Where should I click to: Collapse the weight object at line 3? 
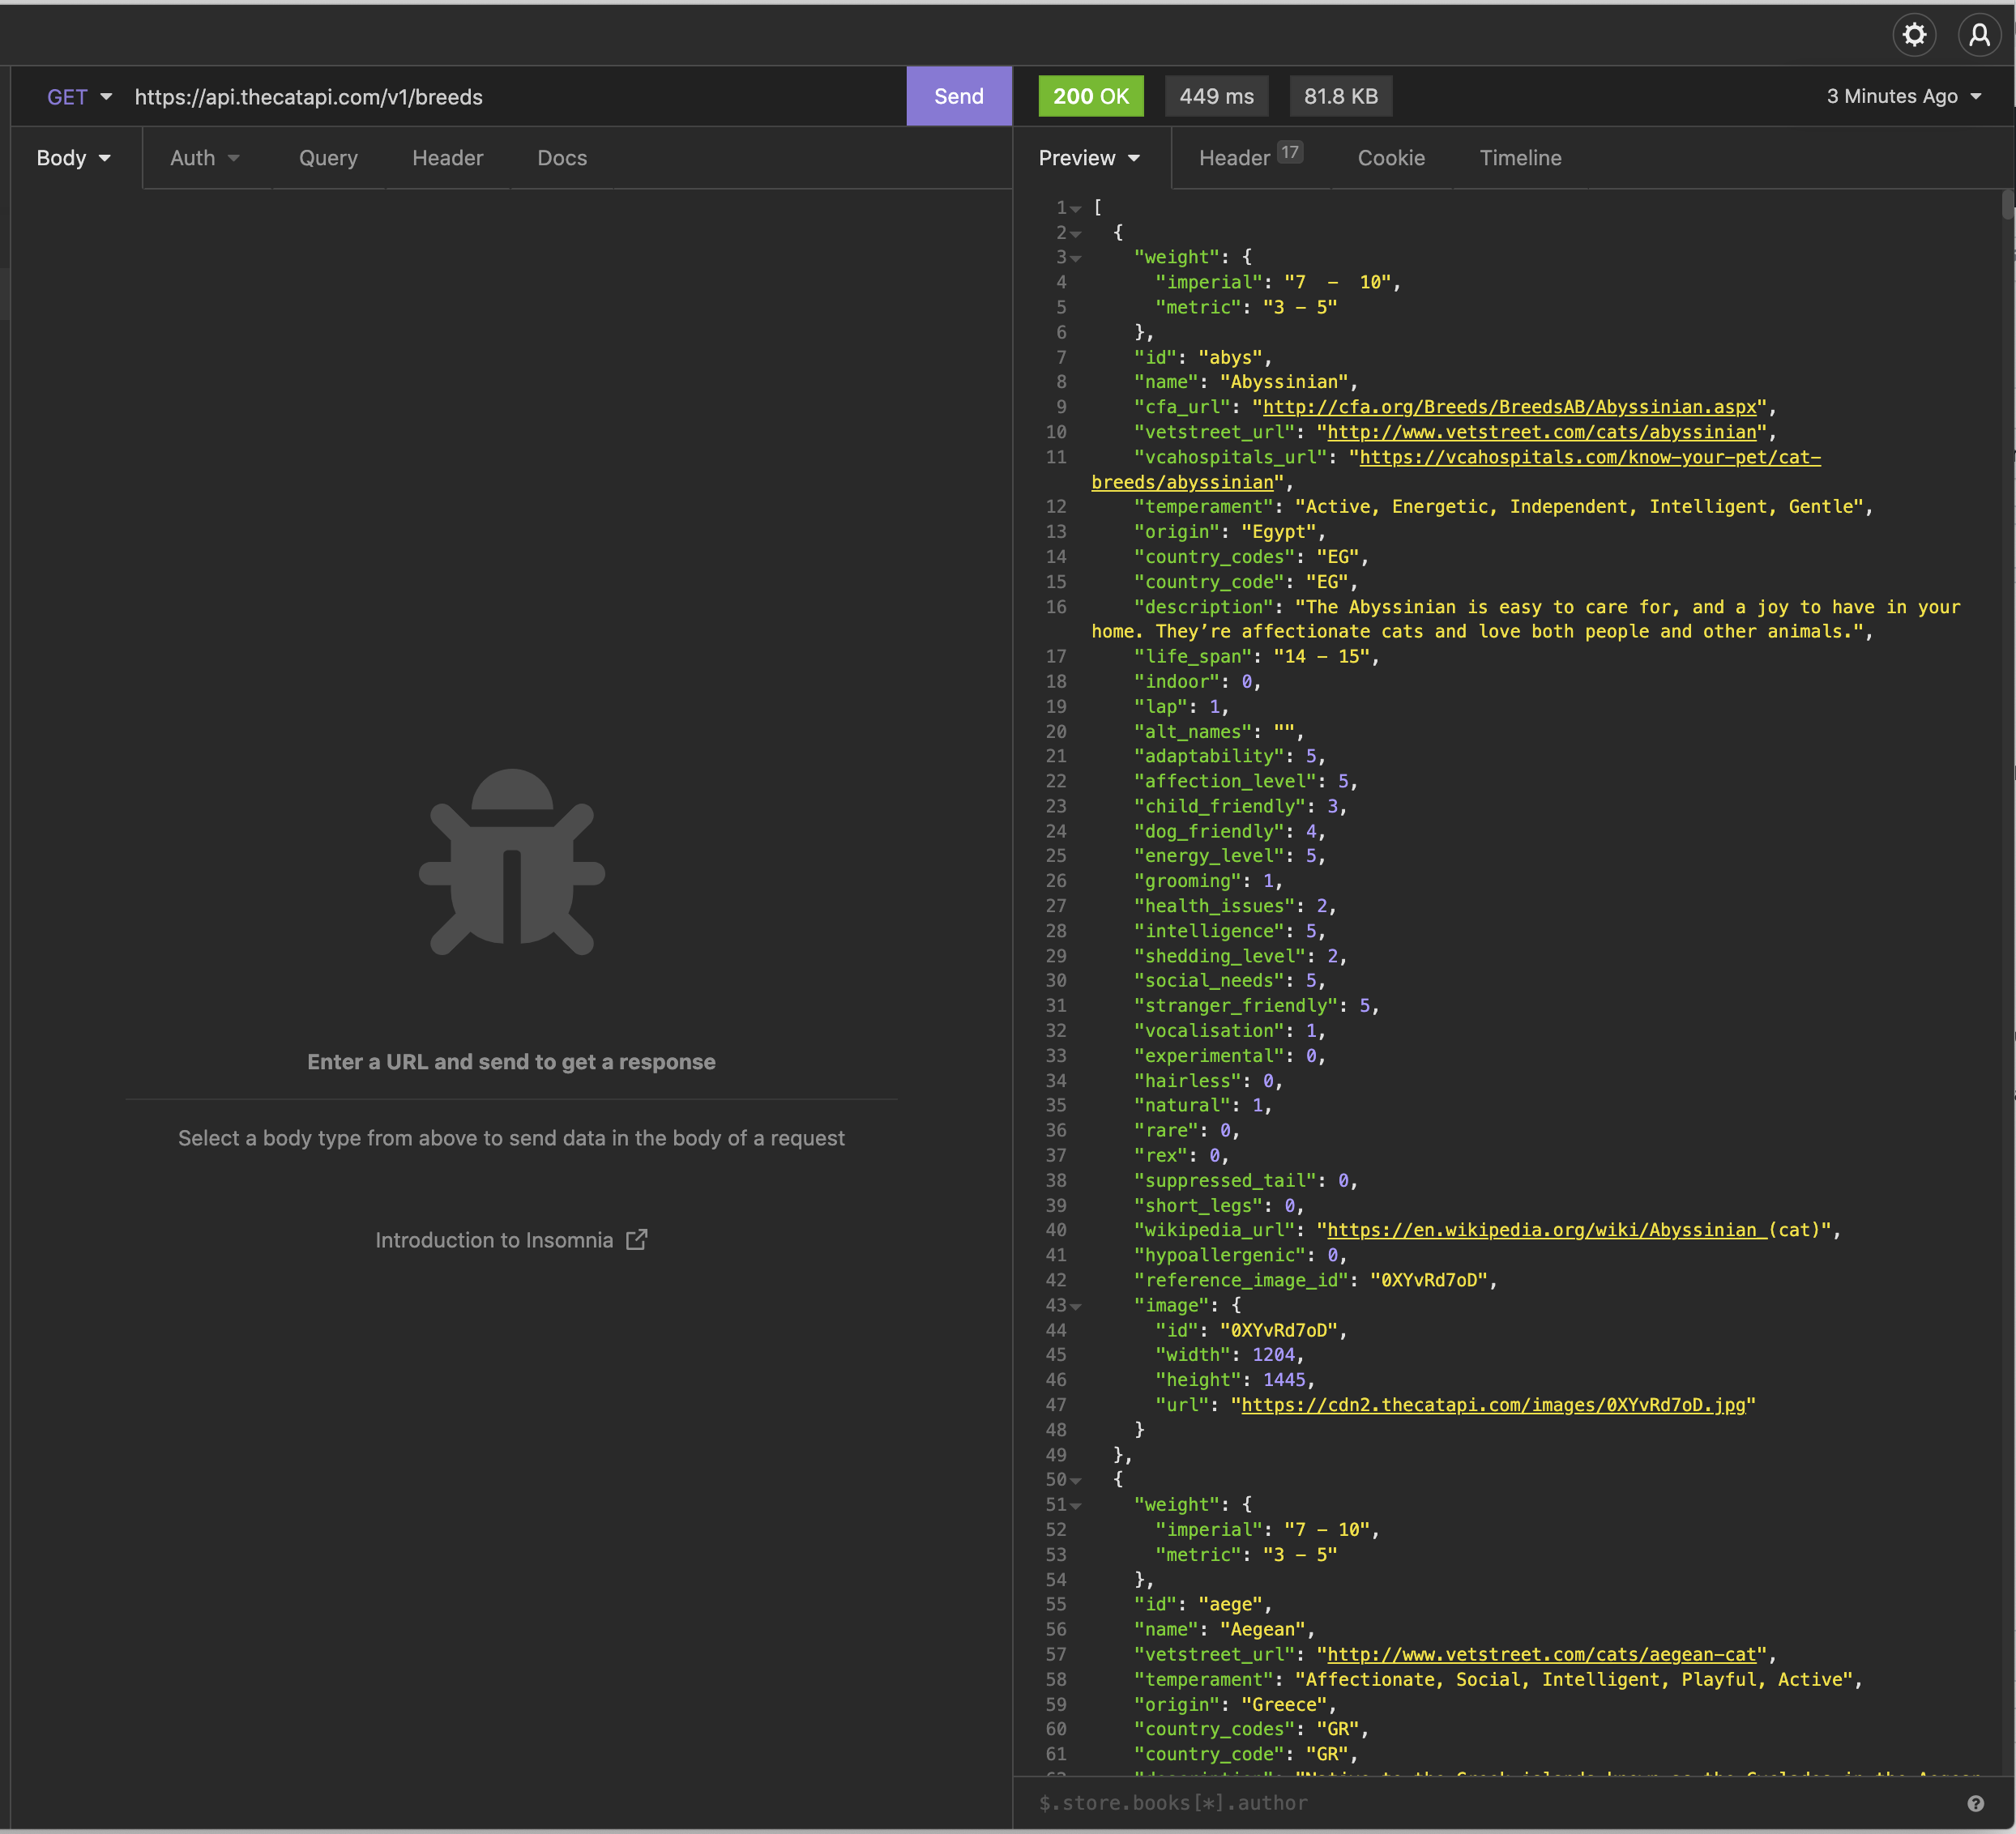pyautogui.click(x=1076, y=259)
